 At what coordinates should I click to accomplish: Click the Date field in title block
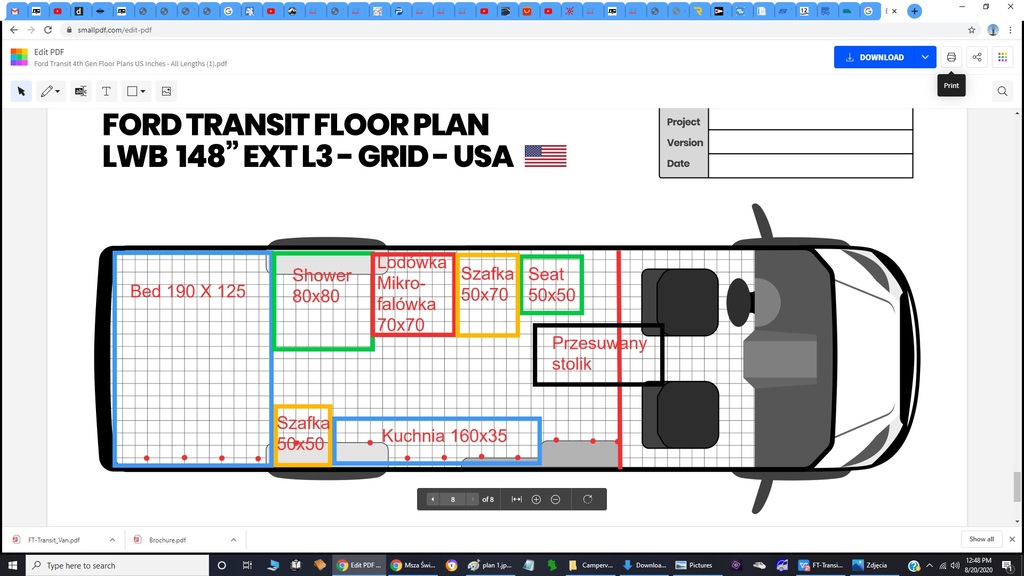[810, 165]
